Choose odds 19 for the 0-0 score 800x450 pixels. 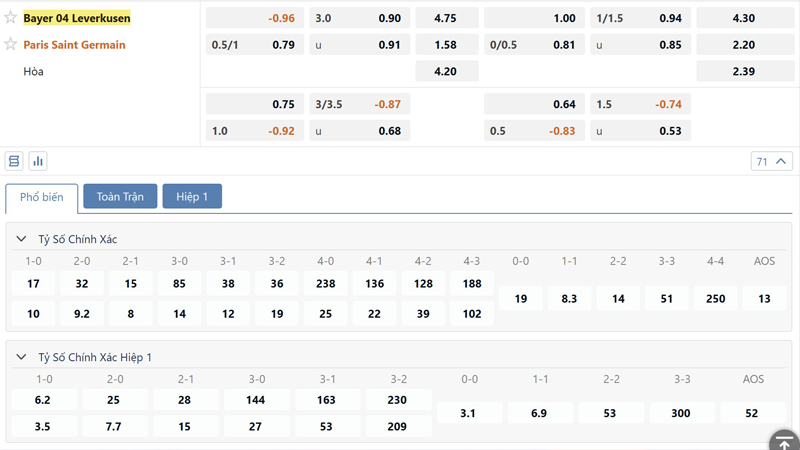(x=521, y=298)
